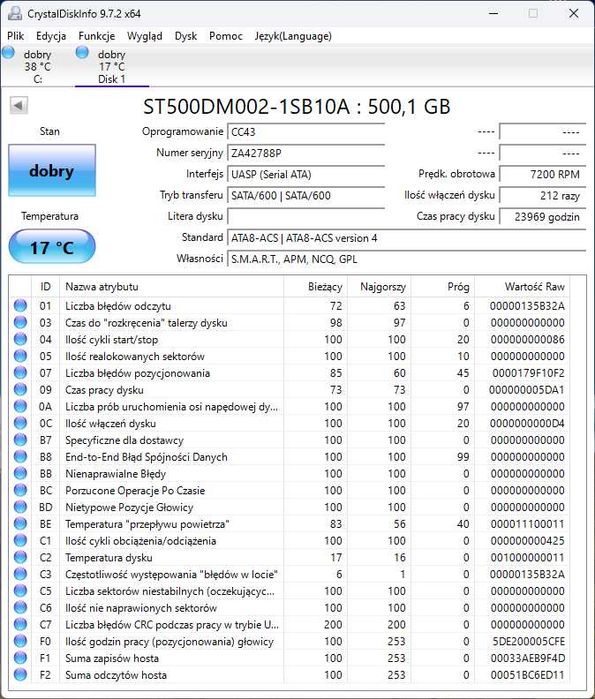Click the Własności field S.M.A.R.T., APM, NCQ, GPL

click(406, 259)
